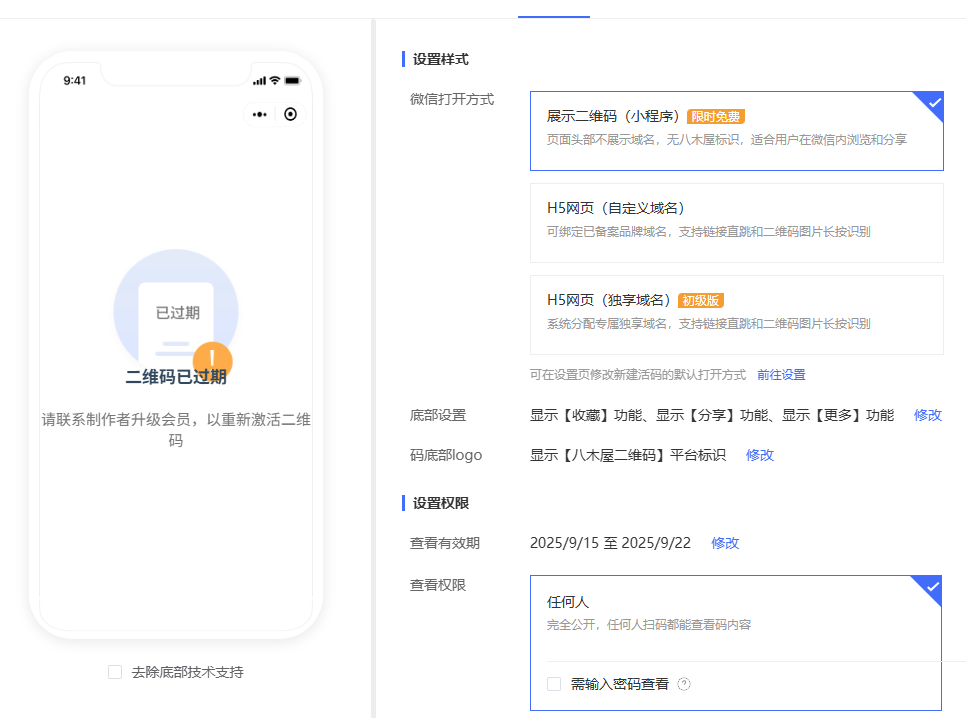Click the 已过期 document illustration
Screen dimensions: 966x718
pyautogui.click(x=176, y=311)
